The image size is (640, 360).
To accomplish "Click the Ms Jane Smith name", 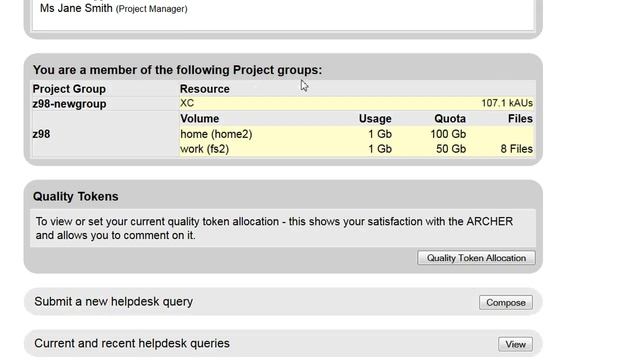I will [x=76, y=8].
